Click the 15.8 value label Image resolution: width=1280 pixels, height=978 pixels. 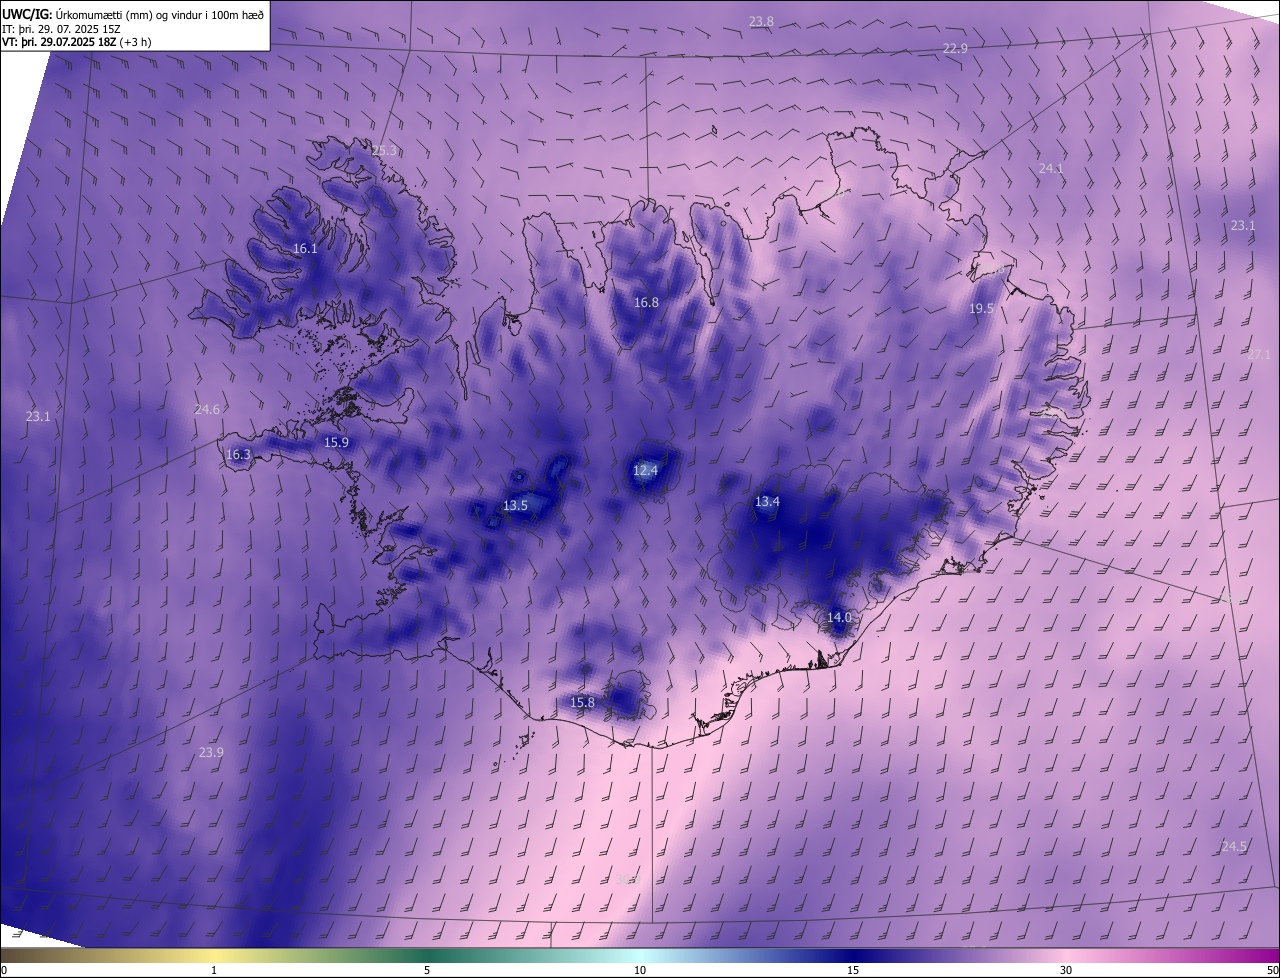click(x=582, y=702)
